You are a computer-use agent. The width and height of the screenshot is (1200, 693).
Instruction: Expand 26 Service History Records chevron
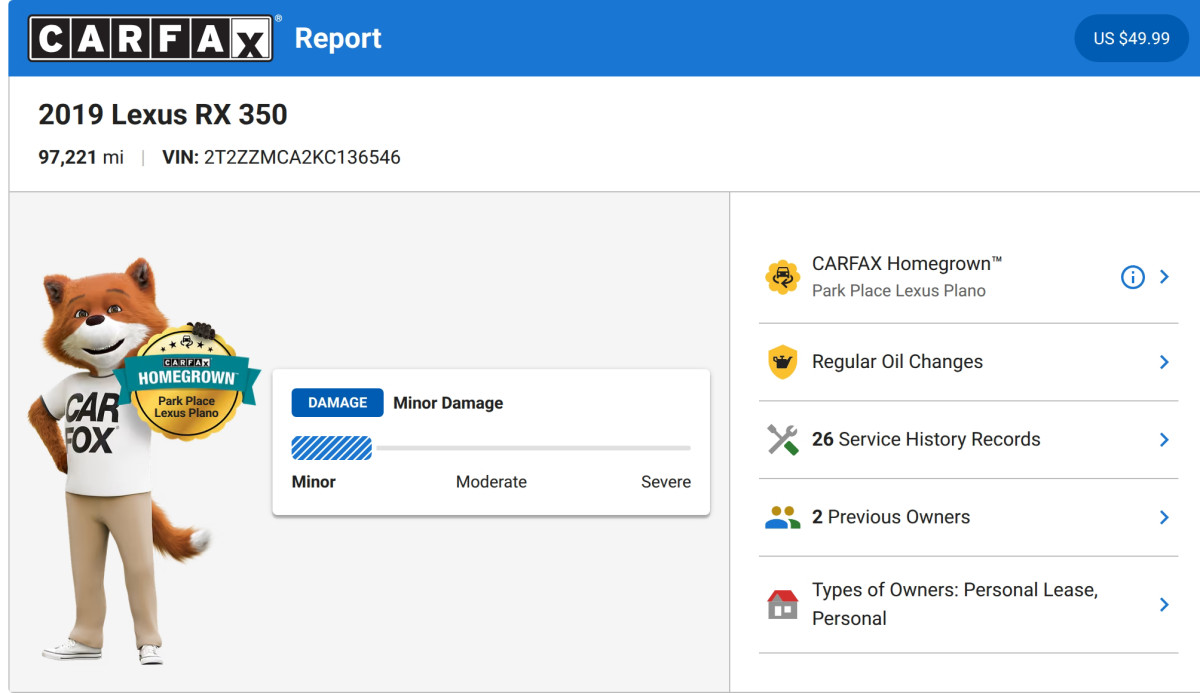point(1164,440)
